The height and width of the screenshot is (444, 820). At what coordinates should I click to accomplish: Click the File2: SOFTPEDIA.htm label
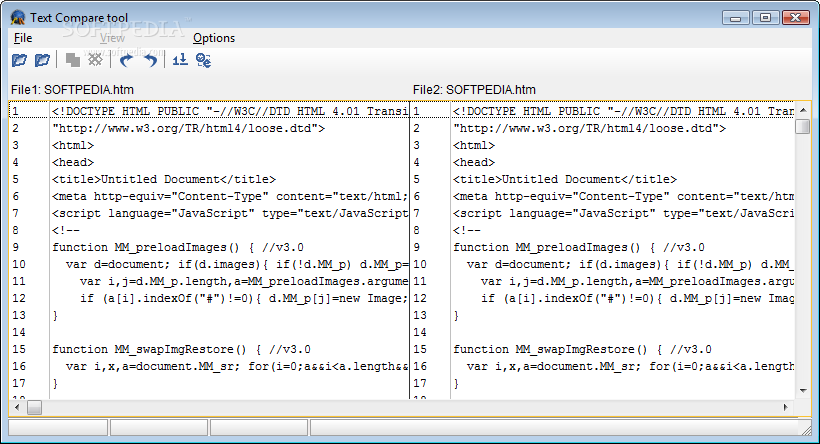pyautogui.click(x=474, y=90)
